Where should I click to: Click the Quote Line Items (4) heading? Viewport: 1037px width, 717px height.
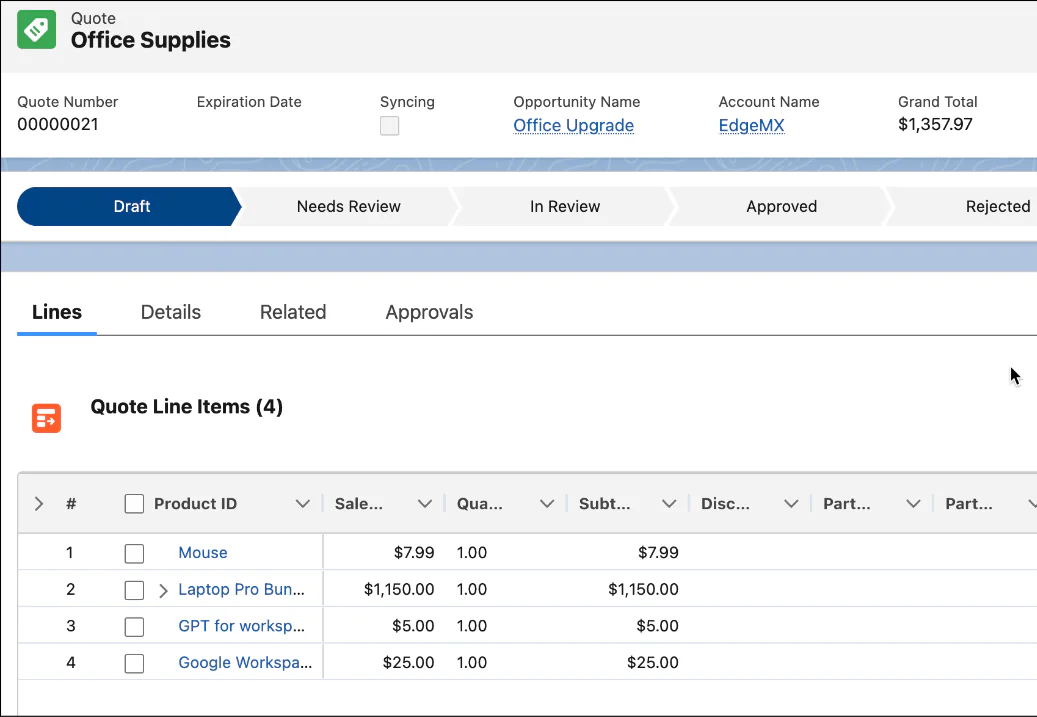coord(187,407)
